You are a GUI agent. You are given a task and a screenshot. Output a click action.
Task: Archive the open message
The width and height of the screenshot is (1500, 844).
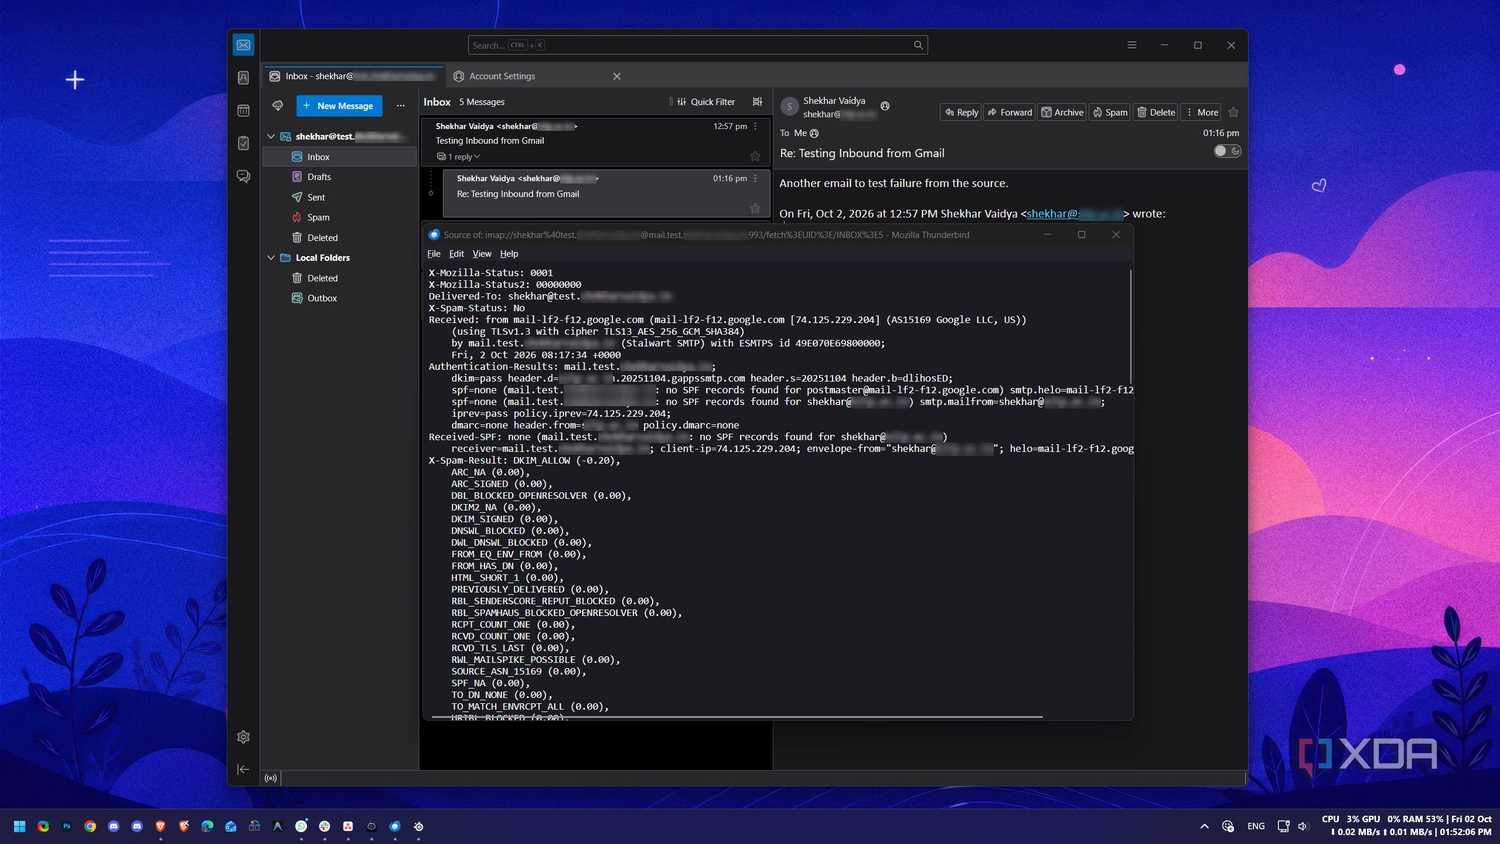(1062, 112)
